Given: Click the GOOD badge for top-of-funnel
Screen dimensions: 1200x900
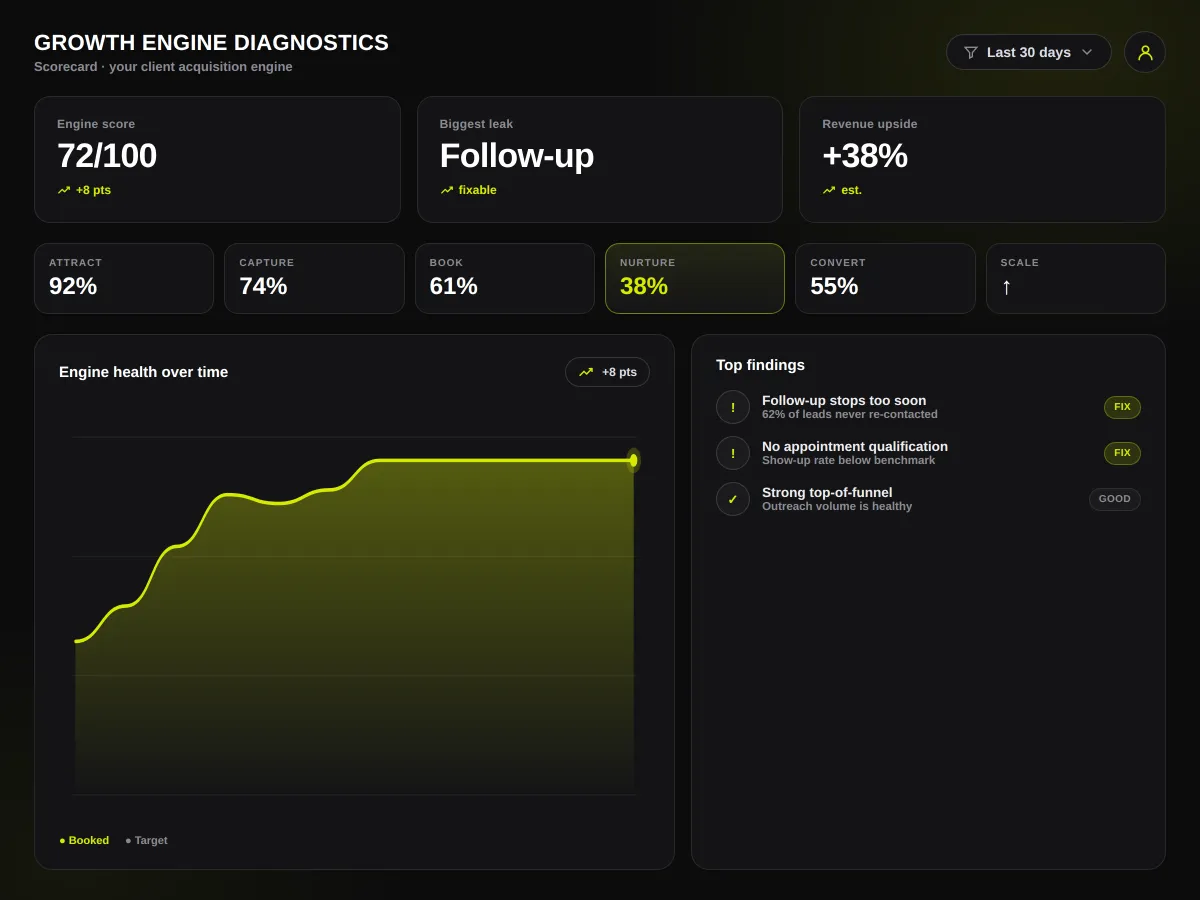Looking at the screenshot, I should point(1115,499).
